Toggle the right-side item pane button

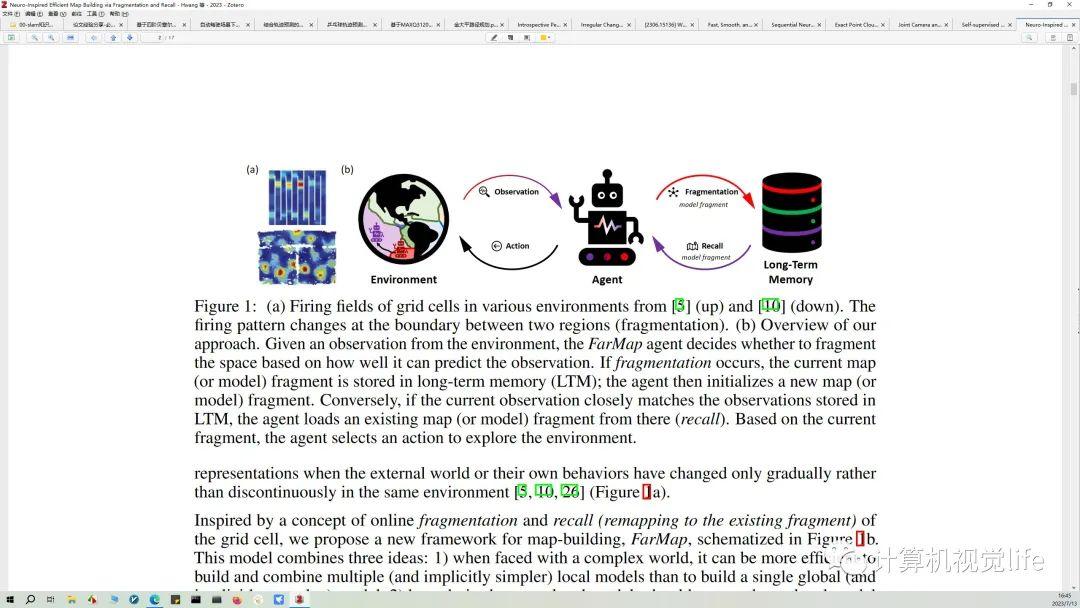coord(1069,37)
